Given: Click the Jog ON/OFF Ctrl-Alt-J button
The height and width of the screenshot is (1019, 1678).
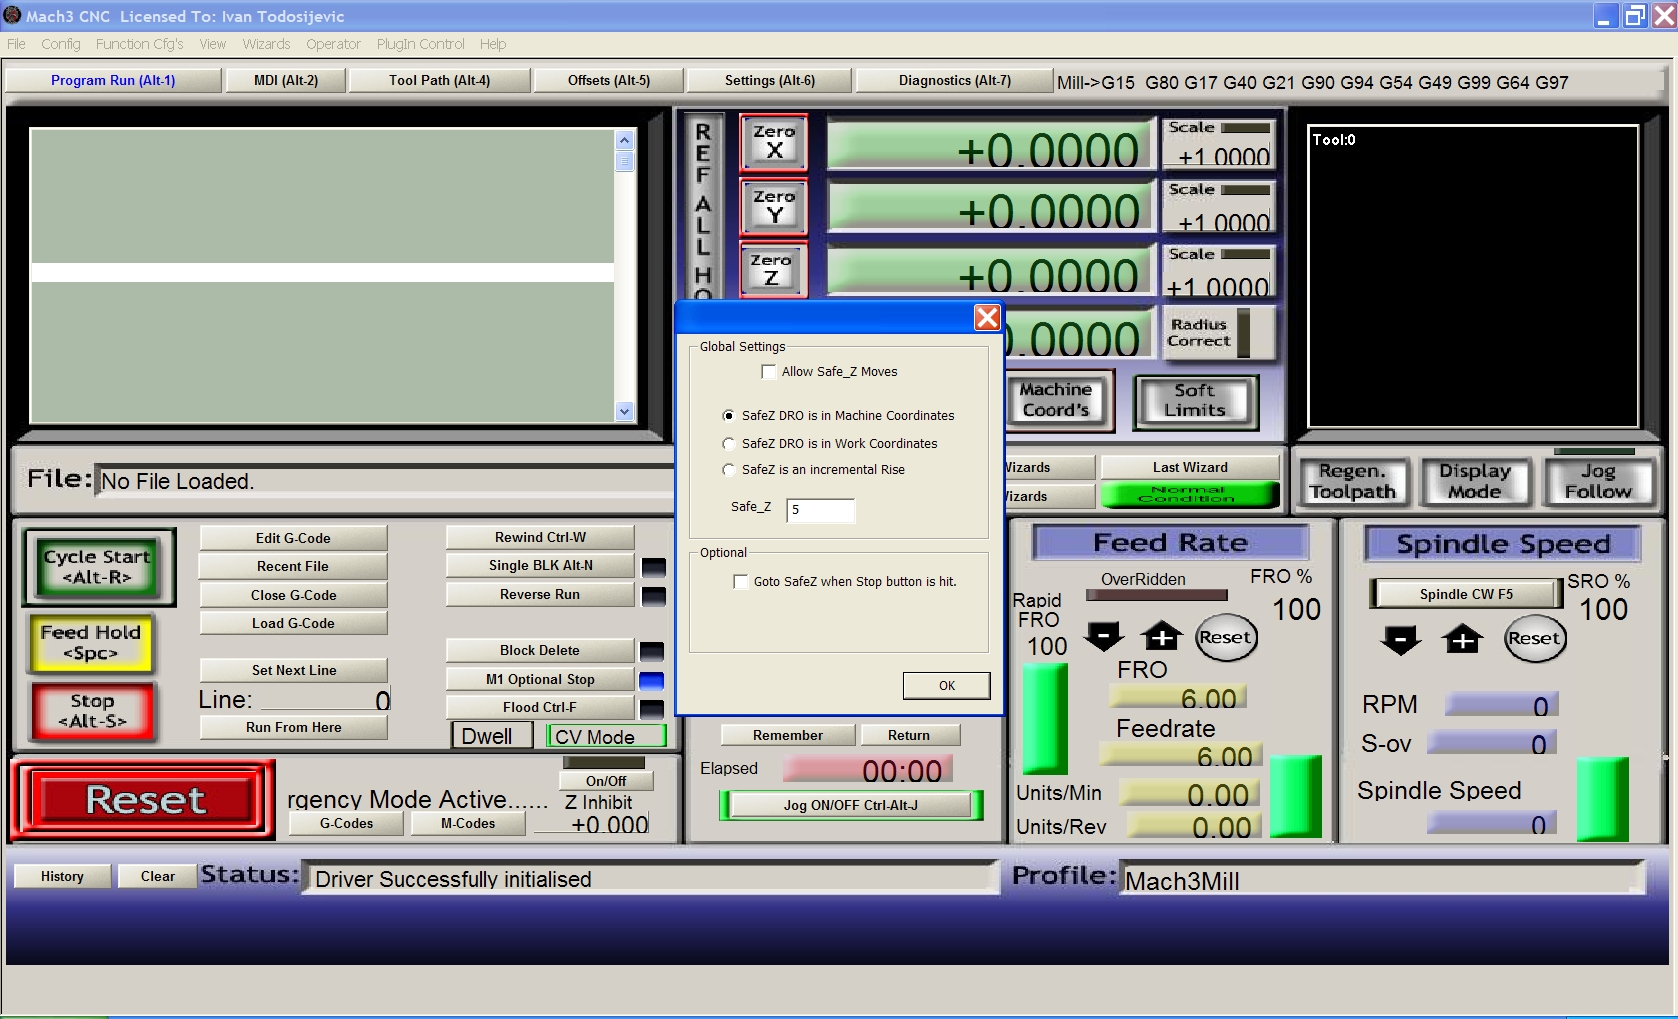Looking at the screenshot, I should (x=851, y=805).
